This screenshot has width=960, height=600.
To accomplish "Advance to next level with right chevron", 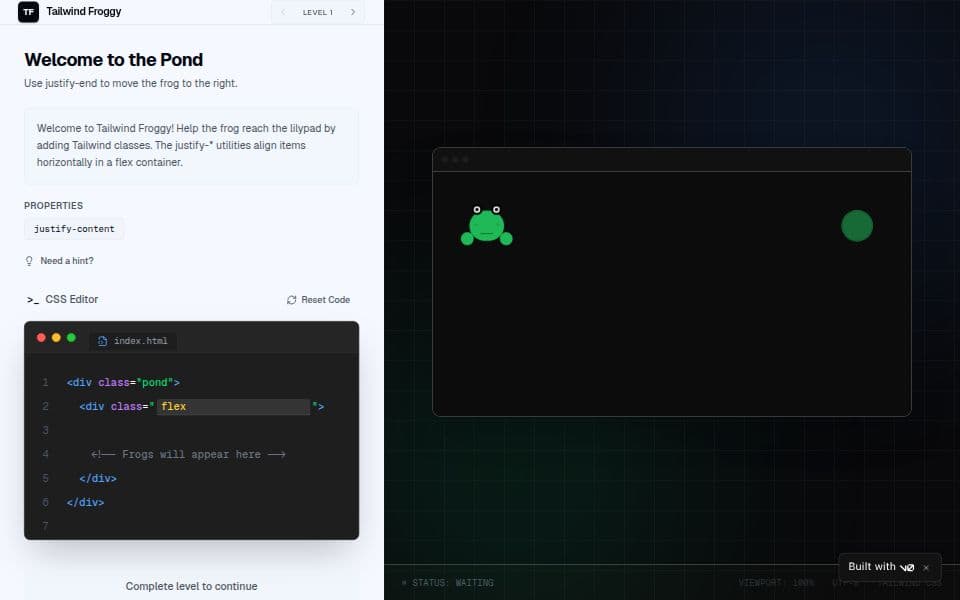I will [x=352, y=12].
